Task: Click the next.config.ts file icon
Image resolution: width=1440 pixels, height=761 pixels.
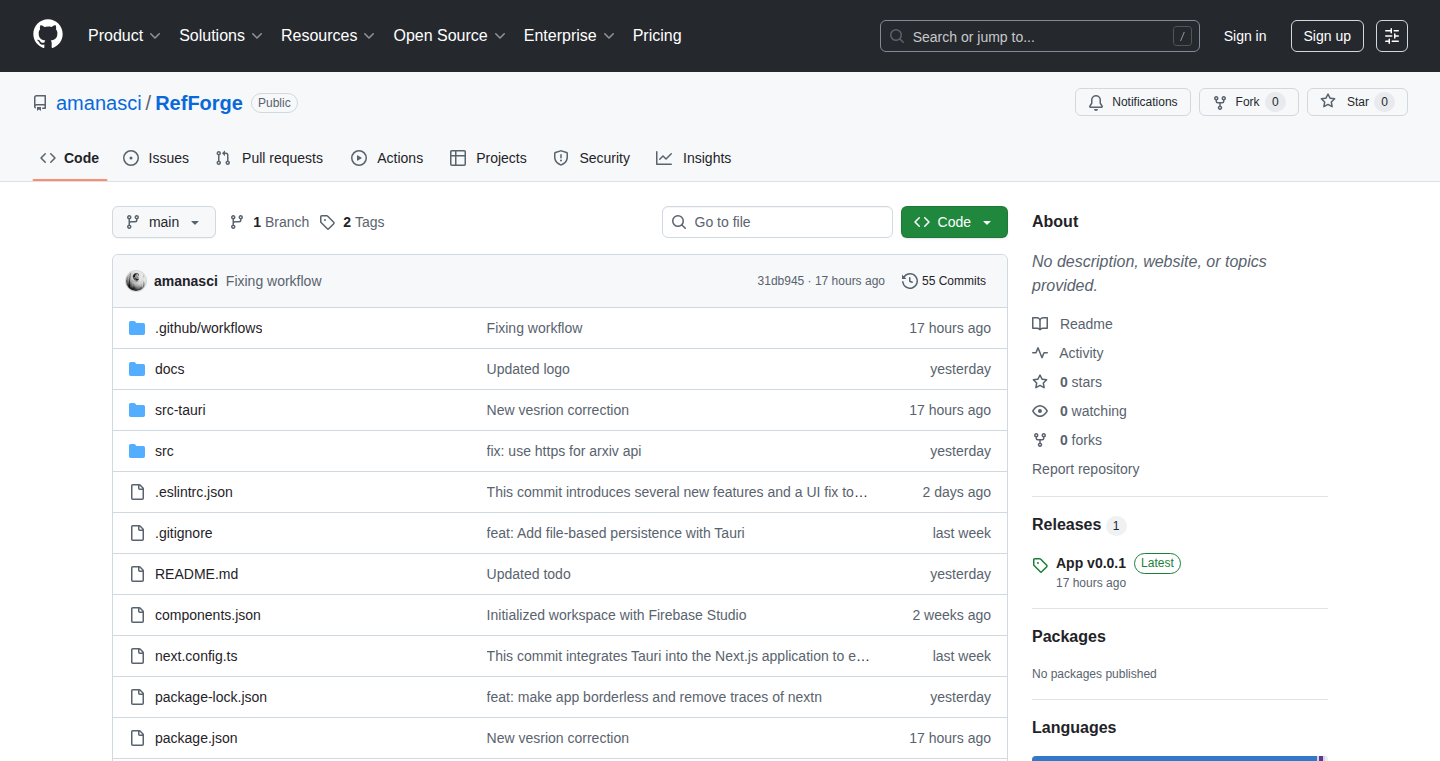Action: point(137,656)
